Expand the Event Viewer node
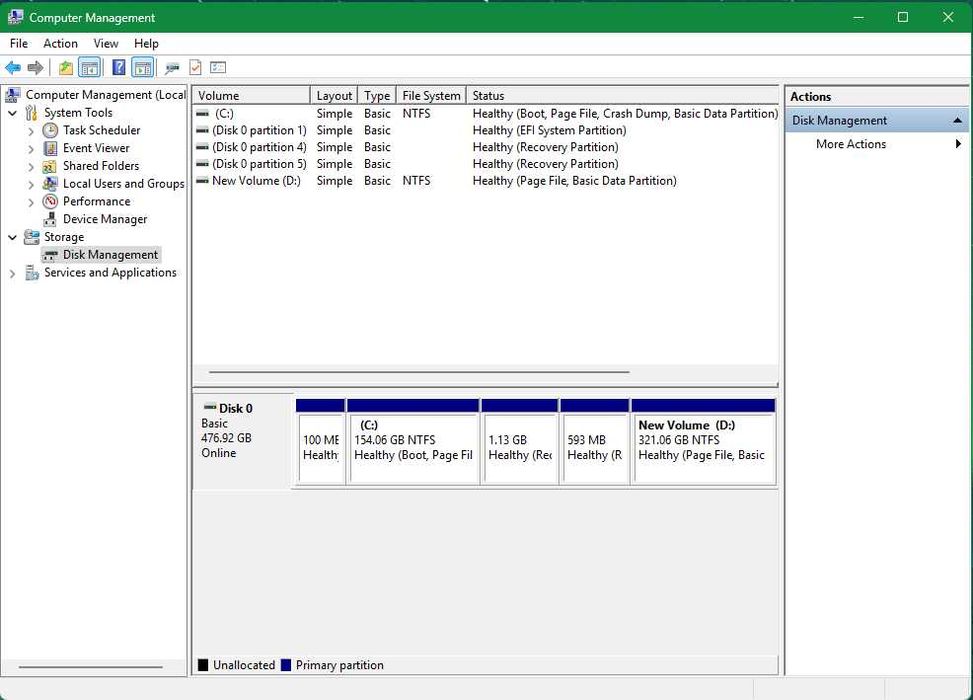The height and width of the screenshot is (700, 973). (x=31, y=149)
